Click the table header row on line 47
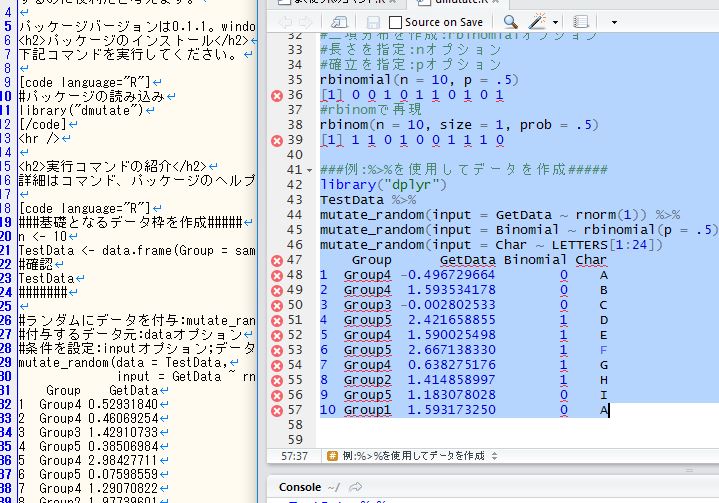 point(479,260)
